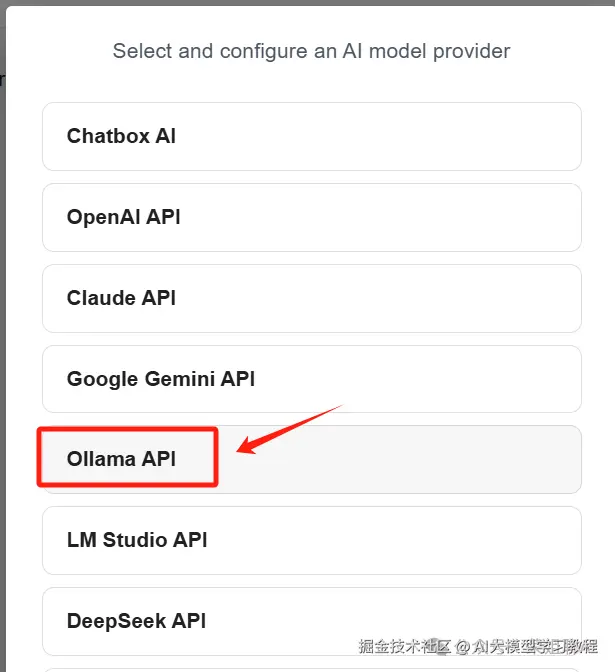Click the red highlight box around Ollama API
Image resolution: width=615 pixels, height=672 pixels.
[127, 431]
